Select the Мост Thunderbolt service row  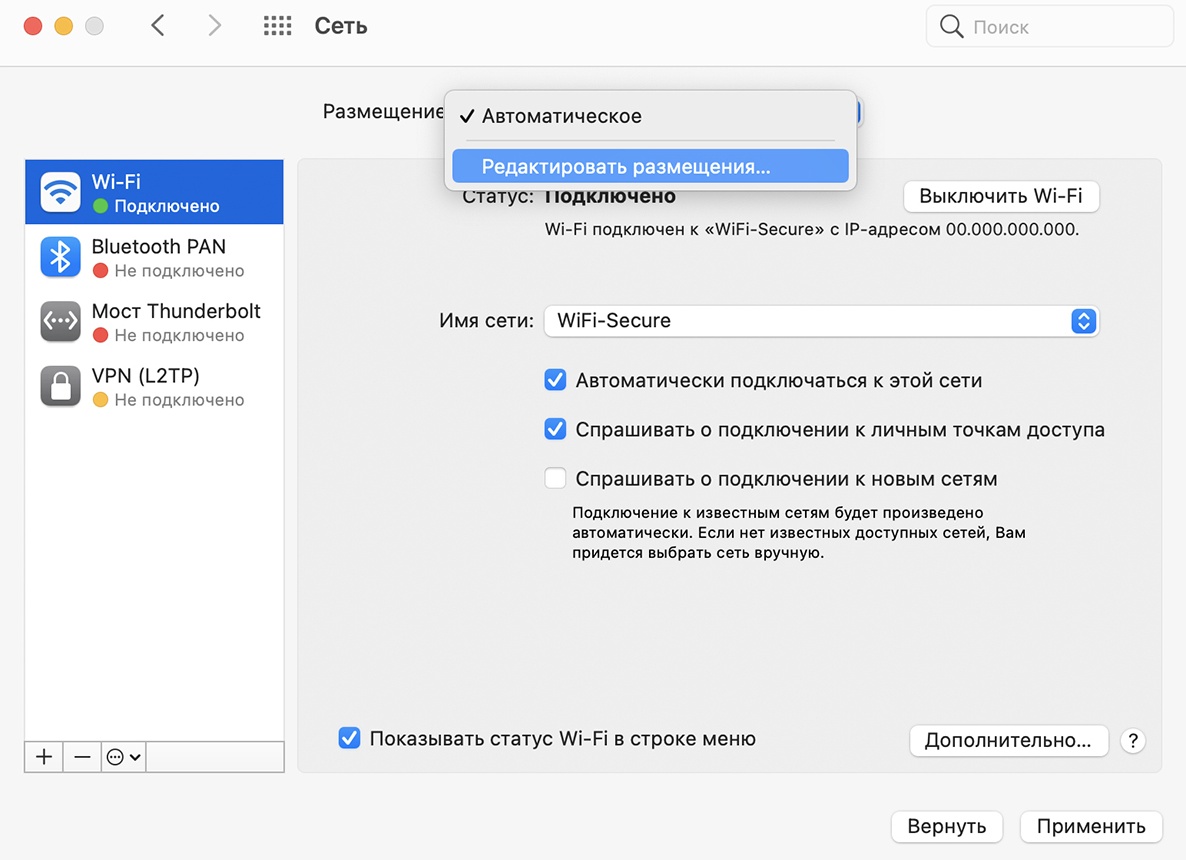pos(154,321)
